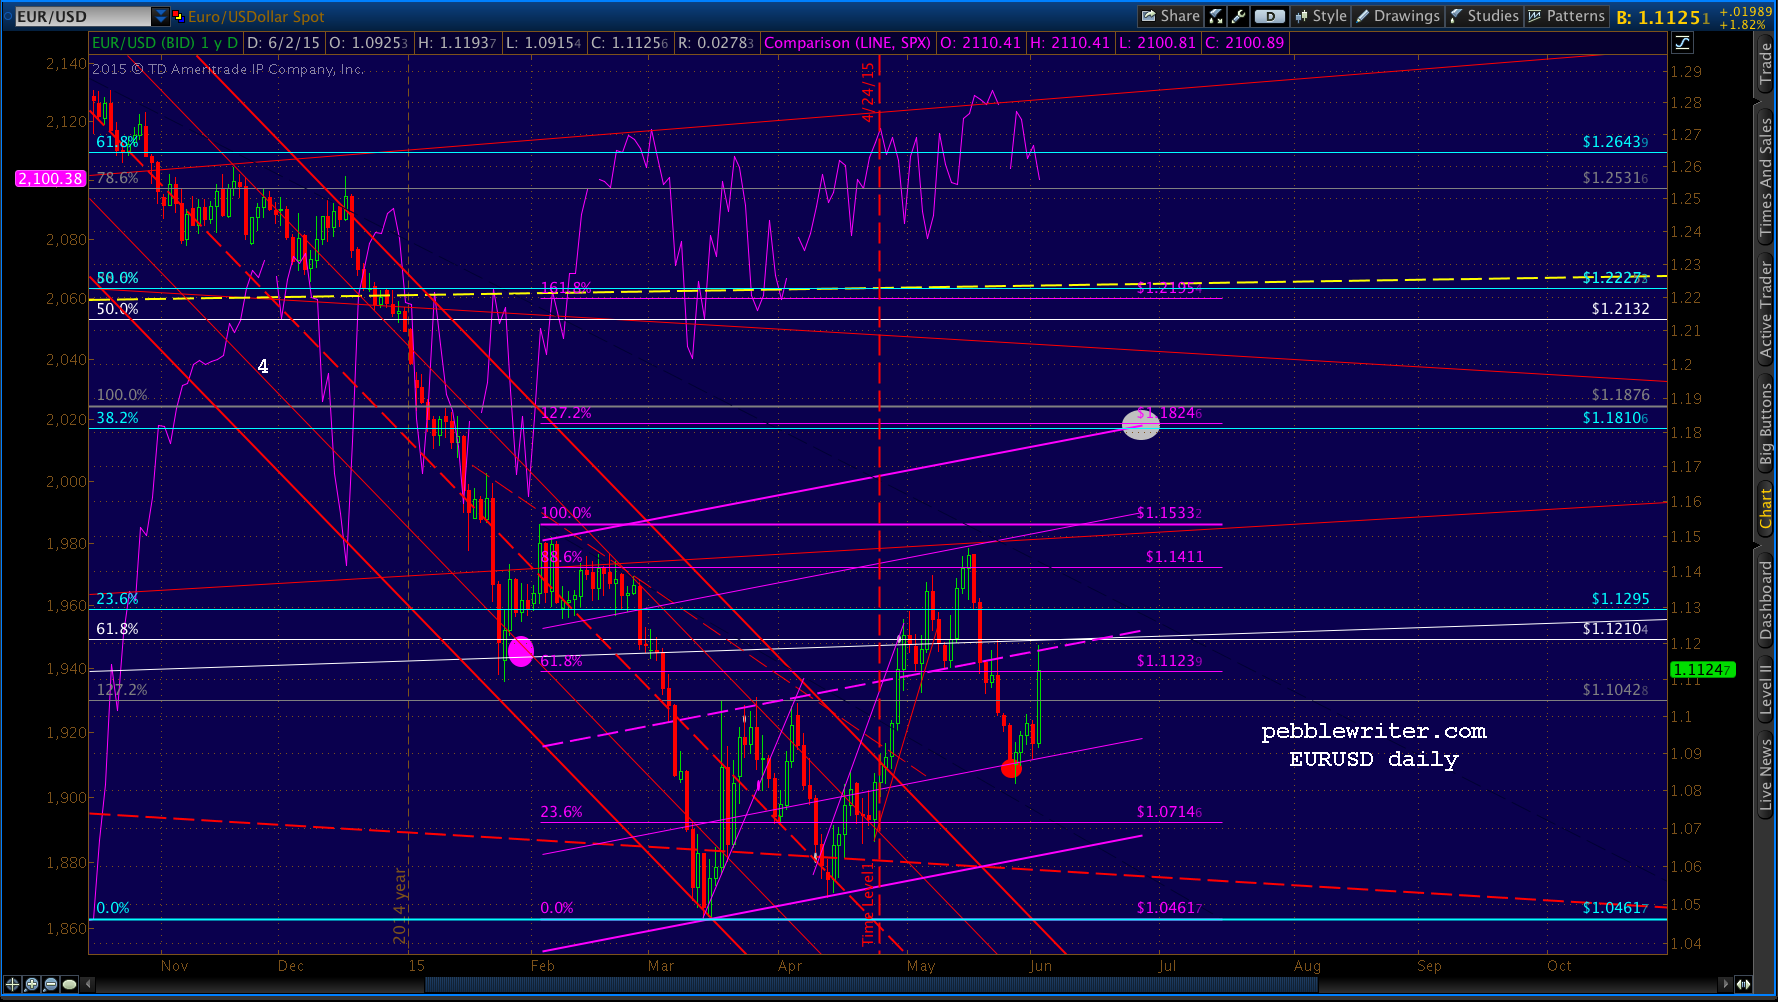Open the Trade side tab

[x=1766, y=64]
